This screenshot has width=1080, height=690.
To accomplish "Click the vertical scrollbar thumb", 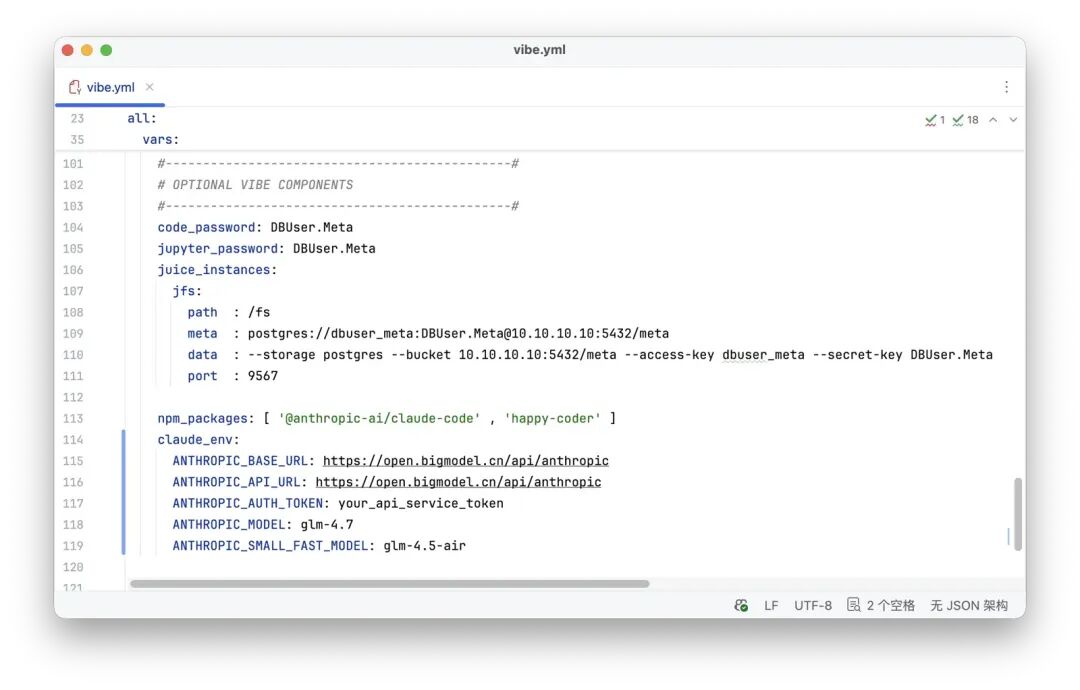I will point(1018,514).
